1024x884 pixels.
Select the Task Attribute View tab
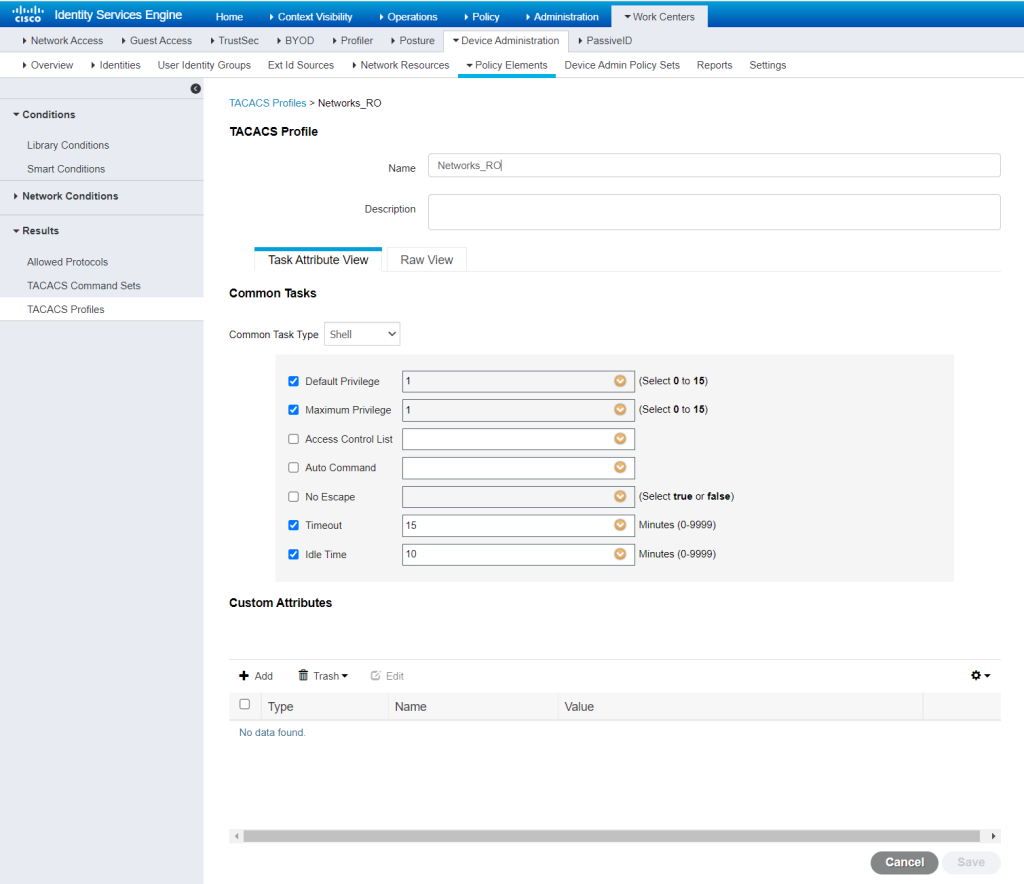tap(318, 260)
